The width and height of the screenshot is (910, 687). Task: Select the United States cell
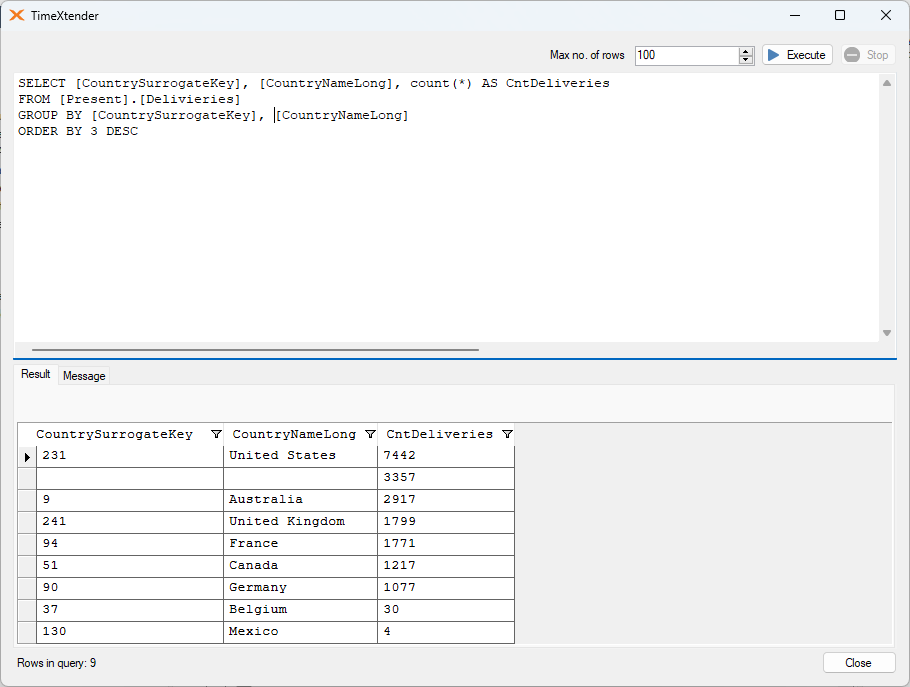click(300, 456)
